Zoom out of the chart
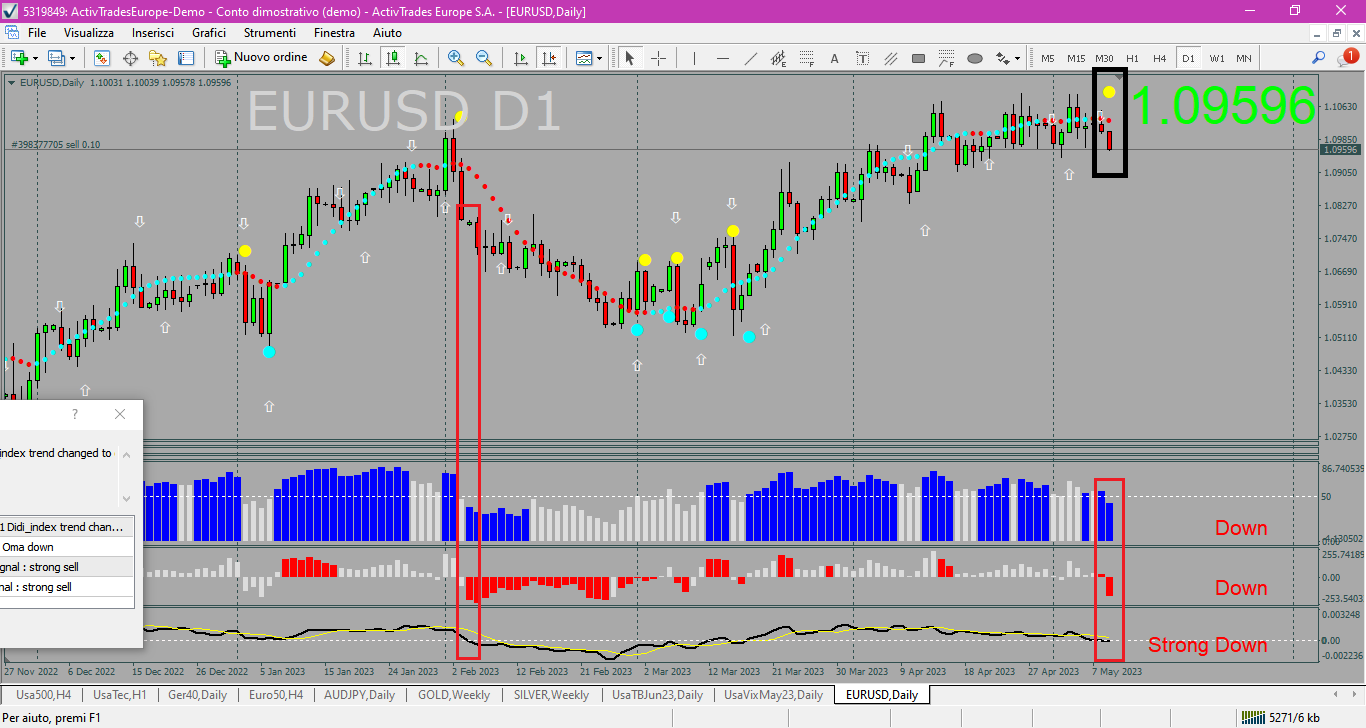1366x728 pixels. pos(484,58)
